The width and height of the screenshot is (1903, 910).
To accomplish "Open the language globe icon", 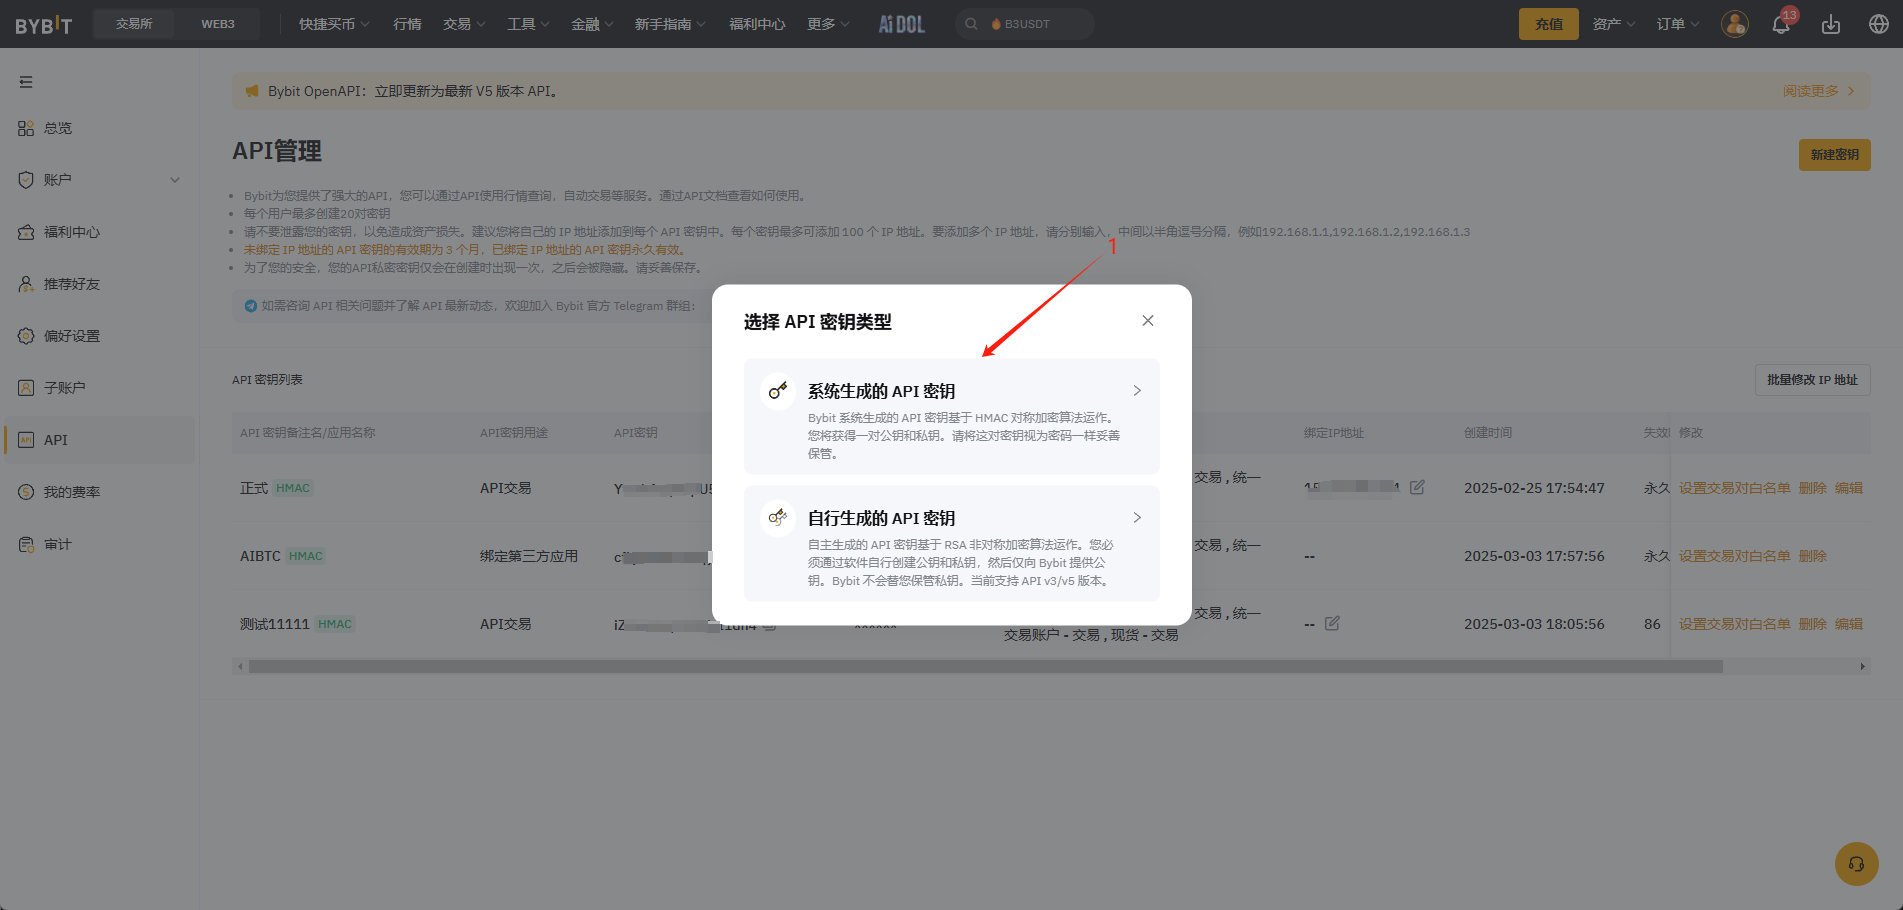I will (x=1879, y=24).
